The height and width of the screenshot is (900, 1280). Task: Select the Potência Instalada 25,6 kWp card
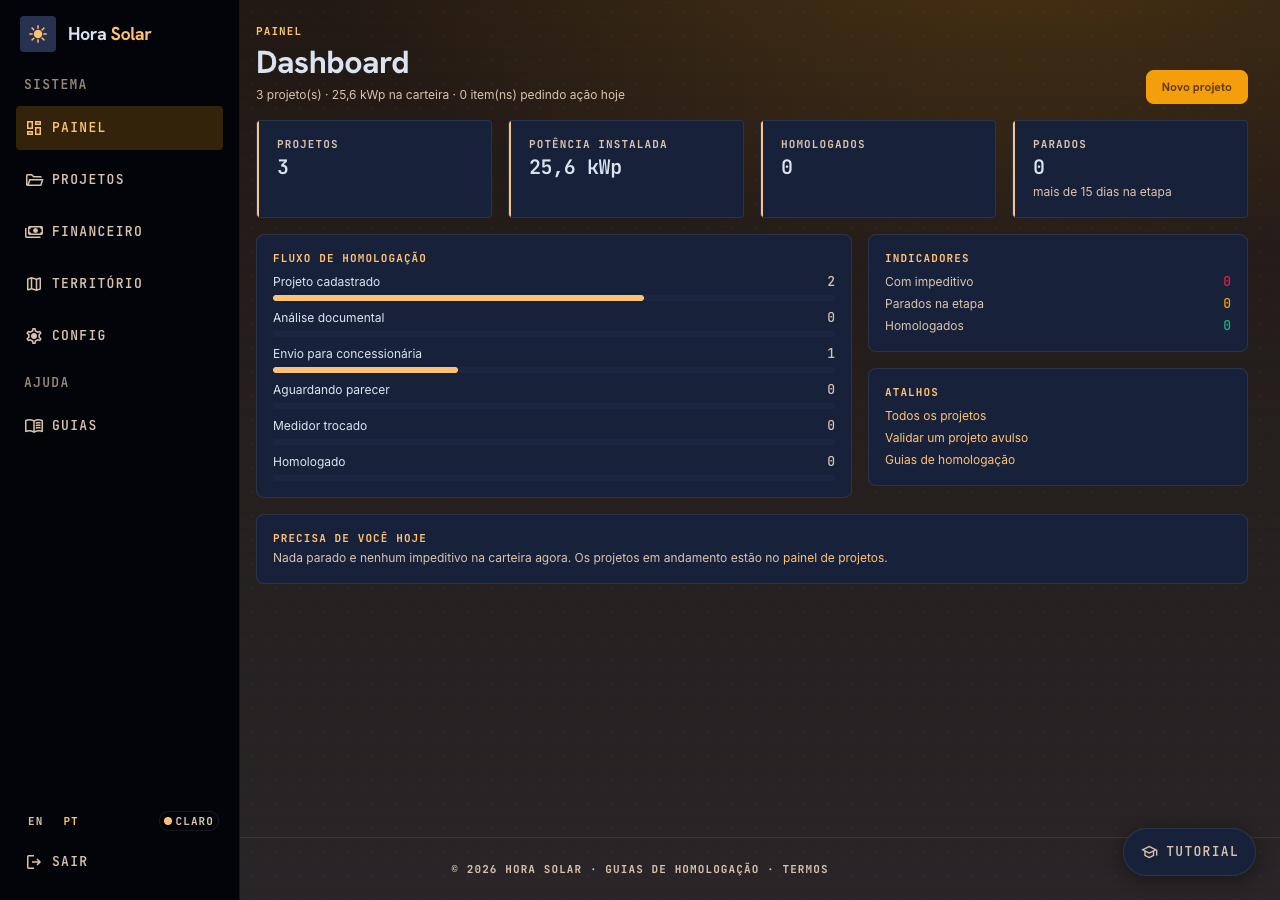626,169
